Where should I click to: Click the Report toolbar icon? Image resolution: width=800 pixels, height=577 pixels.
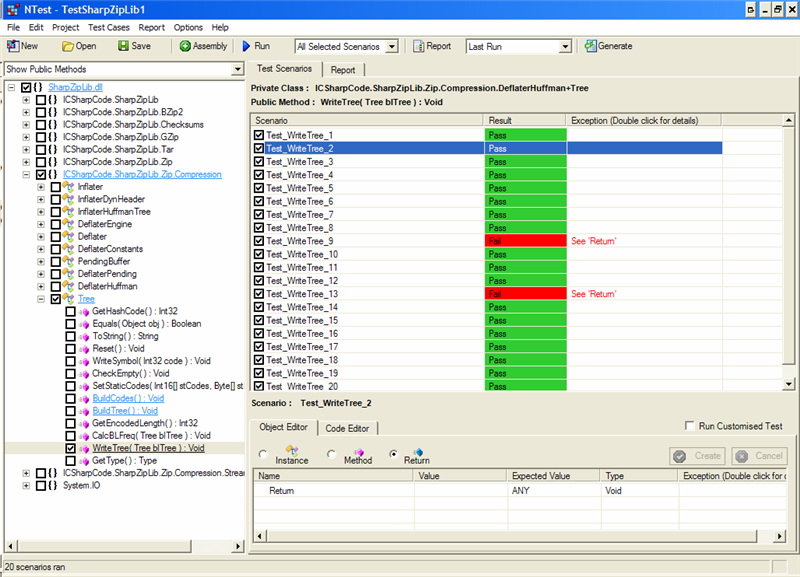point(418,46)
